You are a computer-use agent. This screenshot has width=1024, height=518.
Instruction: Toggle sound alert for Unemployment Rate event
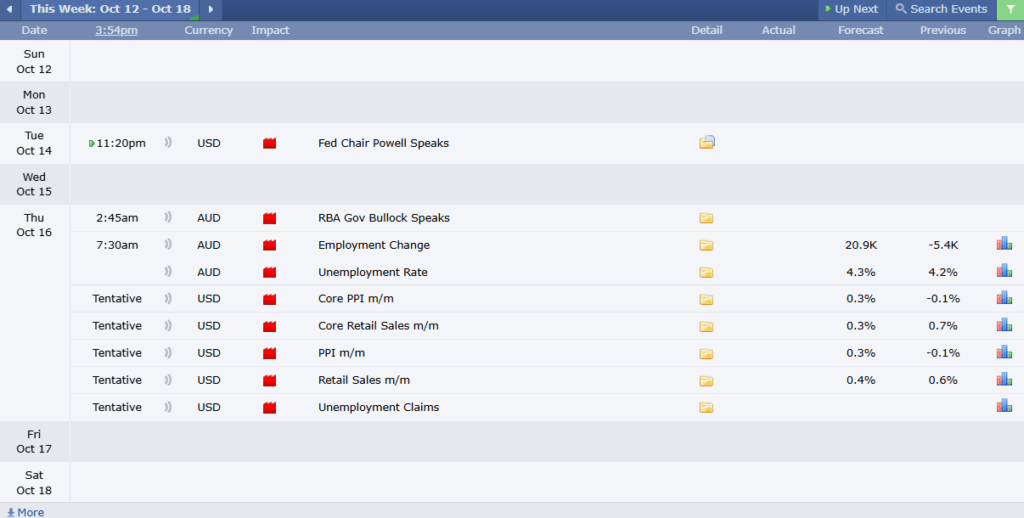168,272
